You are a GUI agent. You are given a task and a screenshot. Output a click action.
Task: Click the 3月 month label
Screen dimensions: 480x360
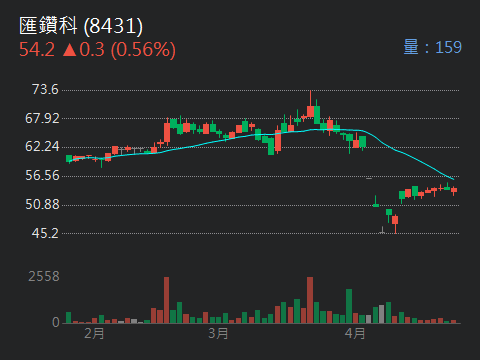tap(218, 333)
